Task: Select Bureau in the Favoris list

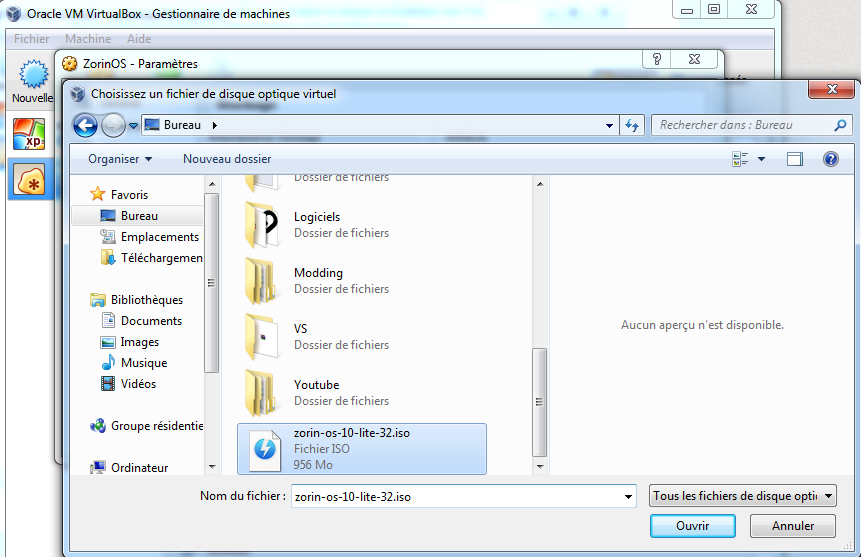Action: (x=139, y=216)
